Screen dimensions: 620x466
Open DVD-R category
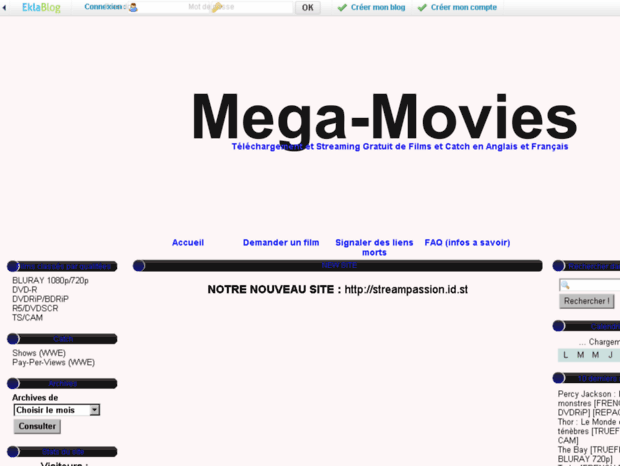[25, 290]
